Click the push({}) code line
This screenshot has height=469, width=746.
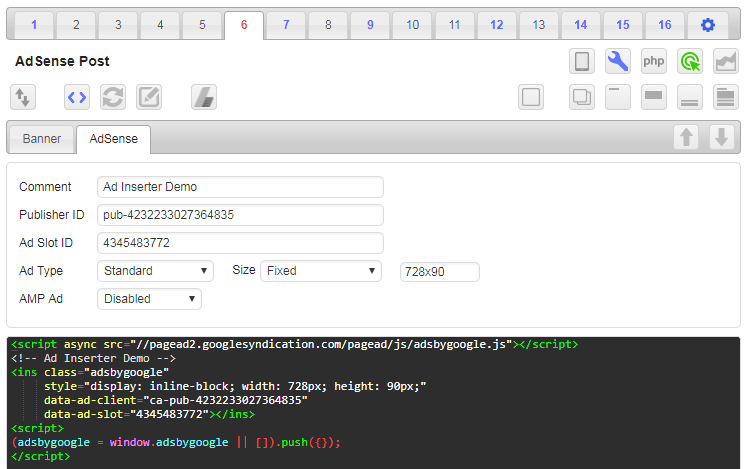(176, 442)
